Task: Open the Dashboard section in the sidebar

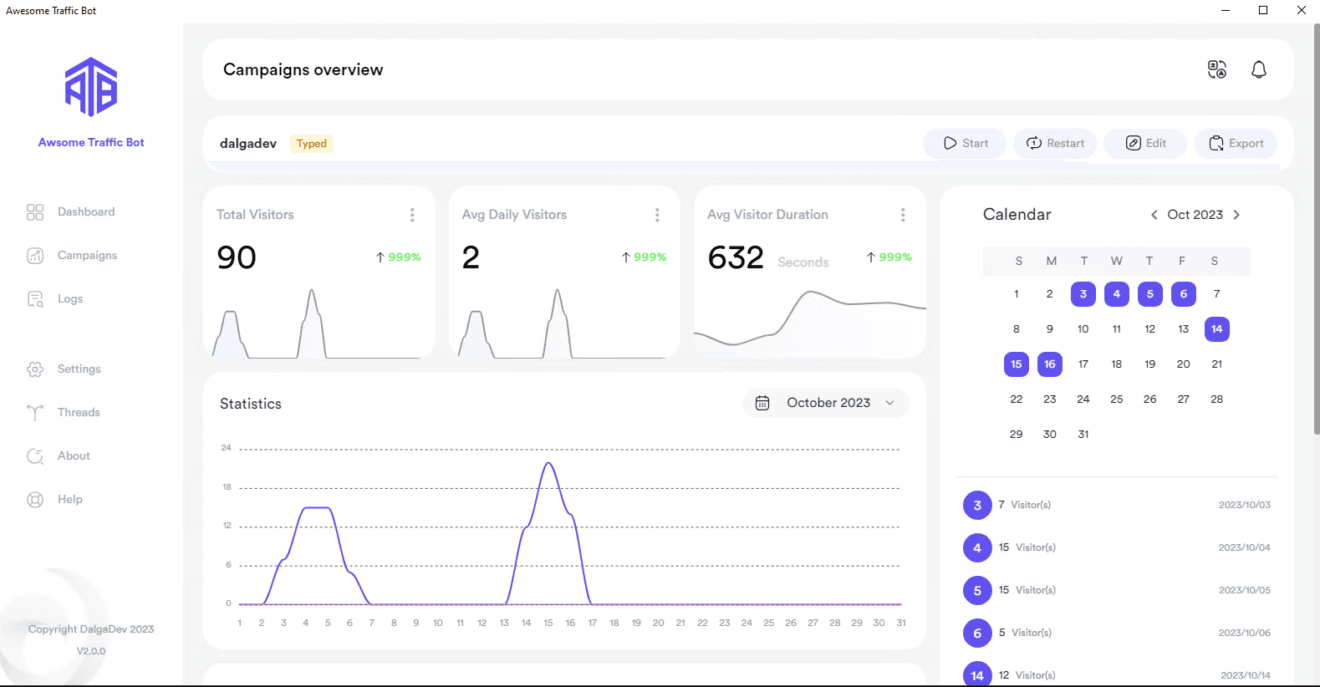Action: pyautogui.click(x=86, y=211)
